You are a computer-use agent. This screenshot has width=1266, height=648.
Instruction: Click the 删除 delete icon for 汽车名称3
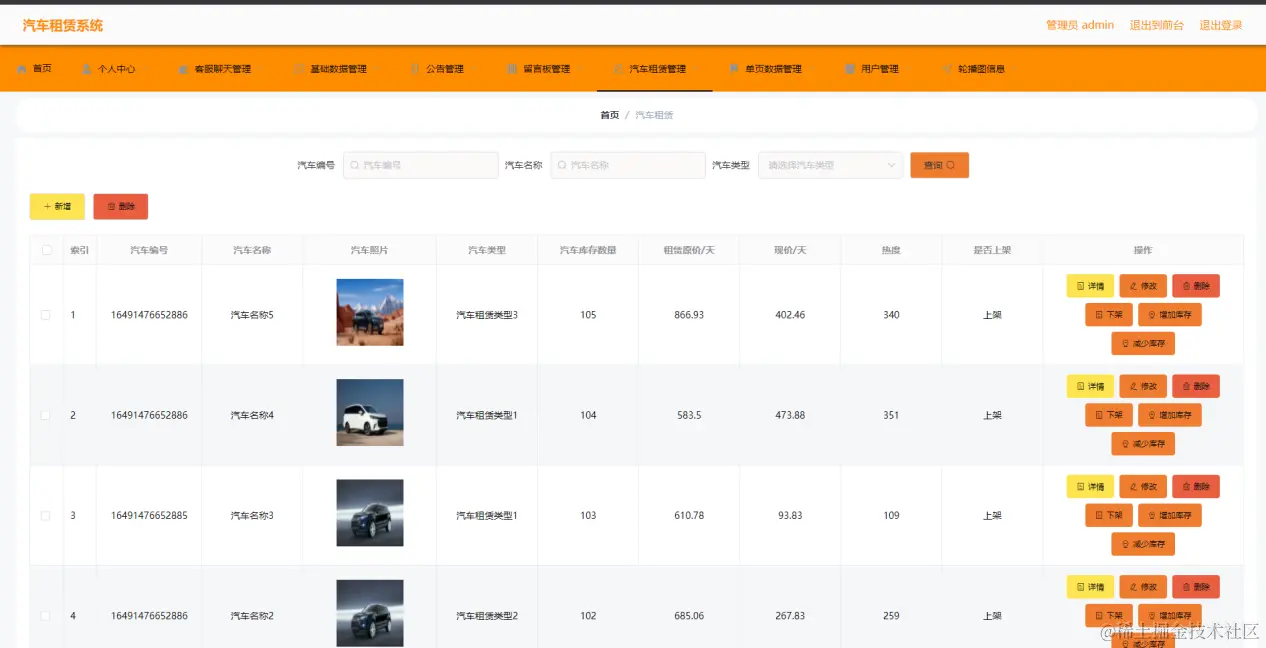[1187, 486]
